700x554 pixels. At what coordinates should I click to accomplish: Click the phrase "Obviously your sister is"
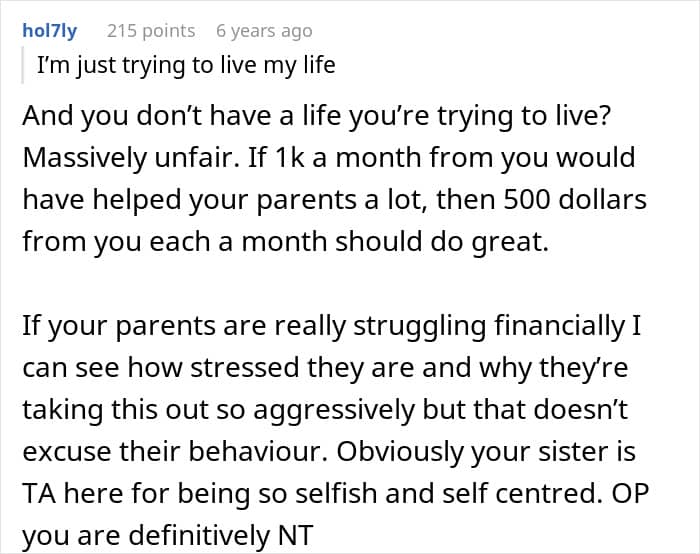(x=487, y=452)
